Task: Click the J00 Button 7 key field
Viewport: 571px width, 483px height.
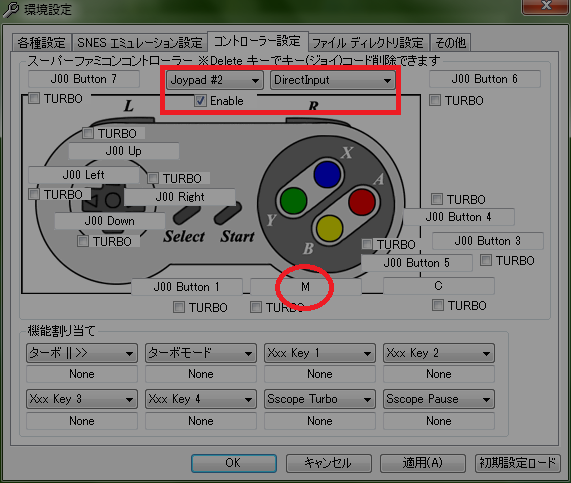Action: pyautogui.click(x=84, y=79)
